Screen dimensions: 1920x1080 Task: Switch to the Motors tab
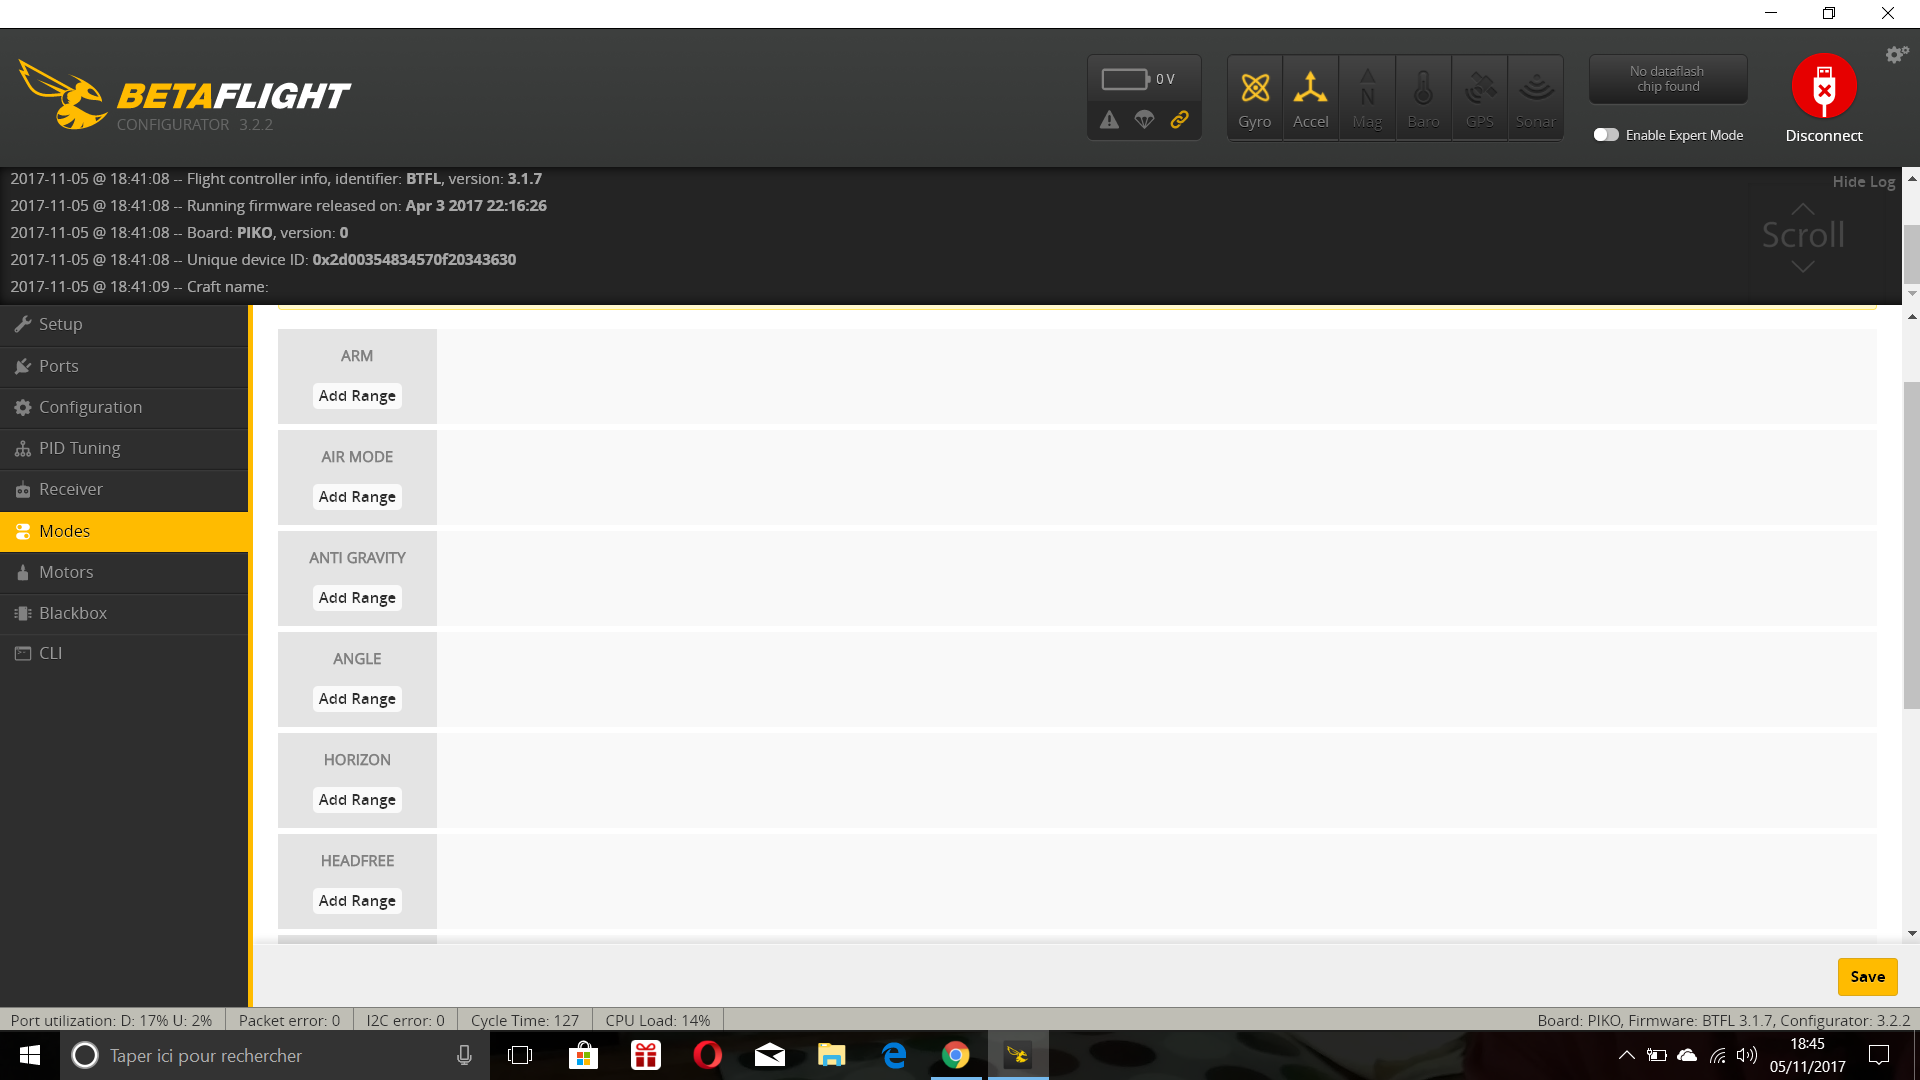[66, 572]
